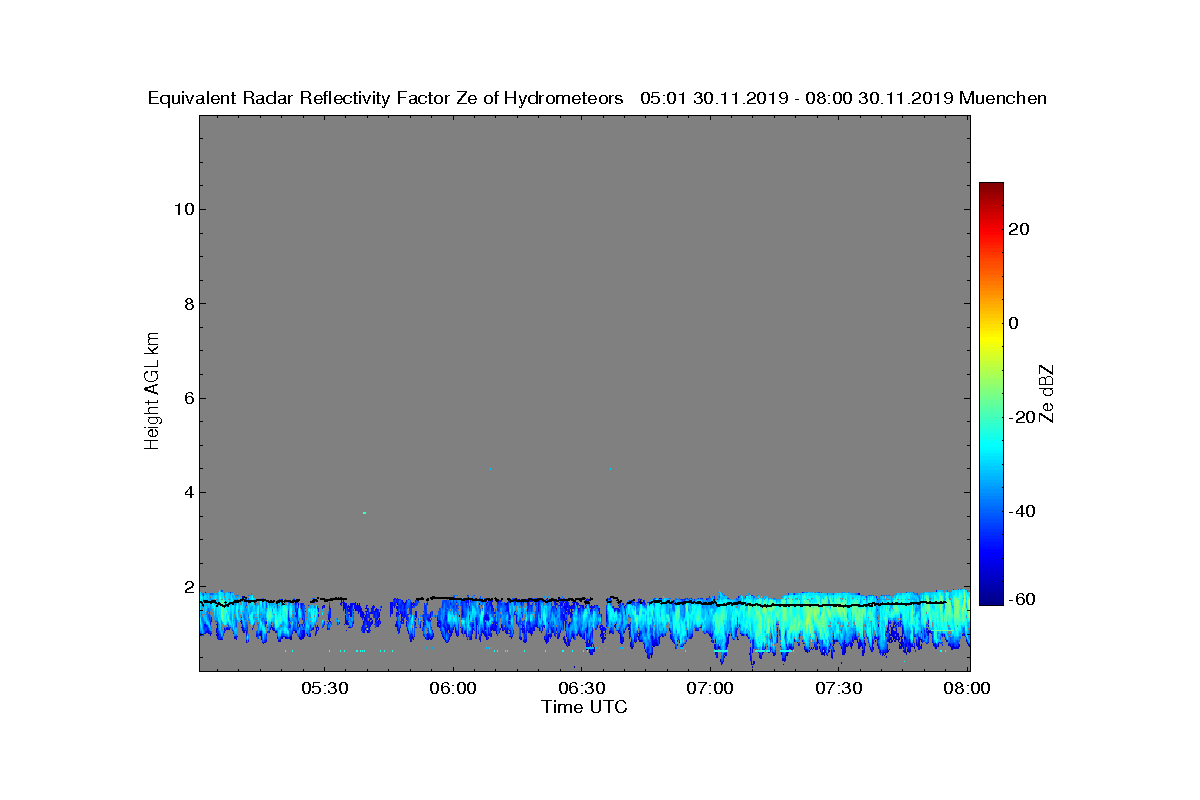Image resolution: width=1200 pixels, height=800 pixels.
Task: Click the colorbar value 0
Action: click(x=1013, y=323)
